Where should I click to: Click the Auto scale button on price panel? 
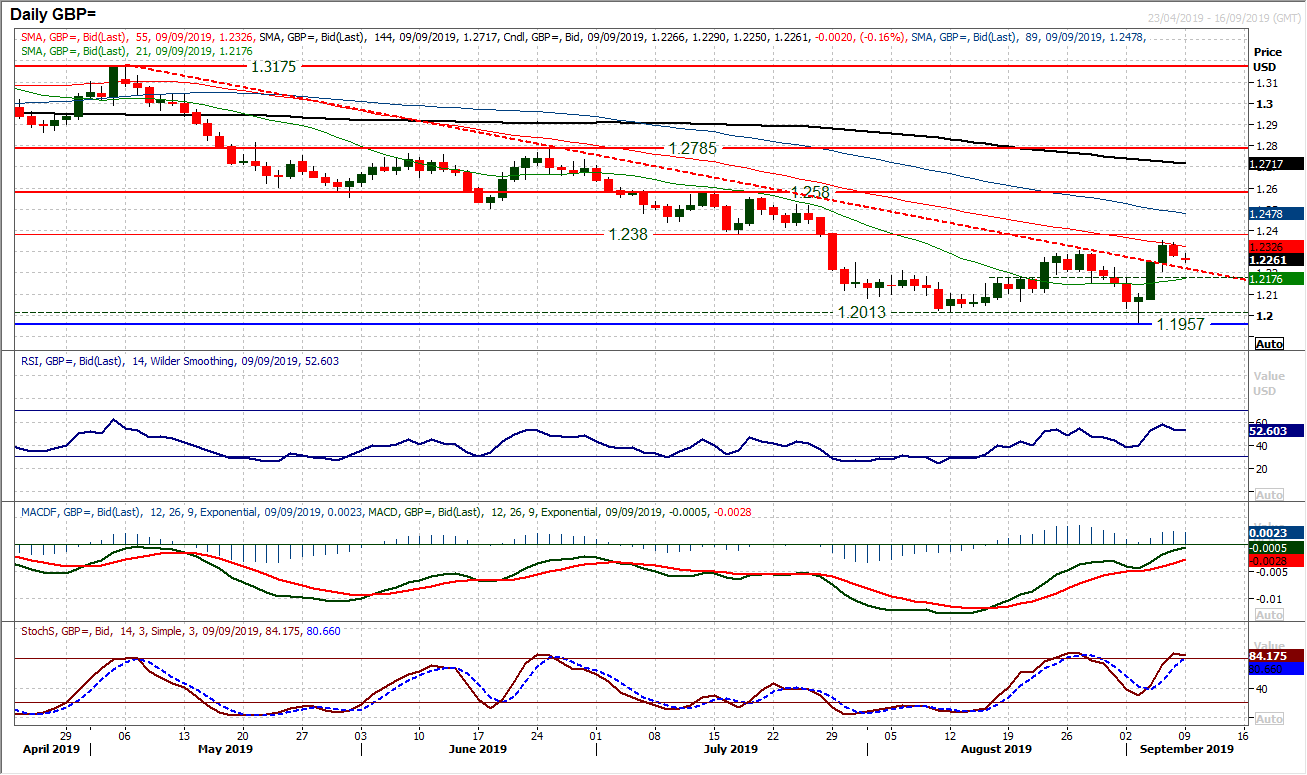point(1268,344)
